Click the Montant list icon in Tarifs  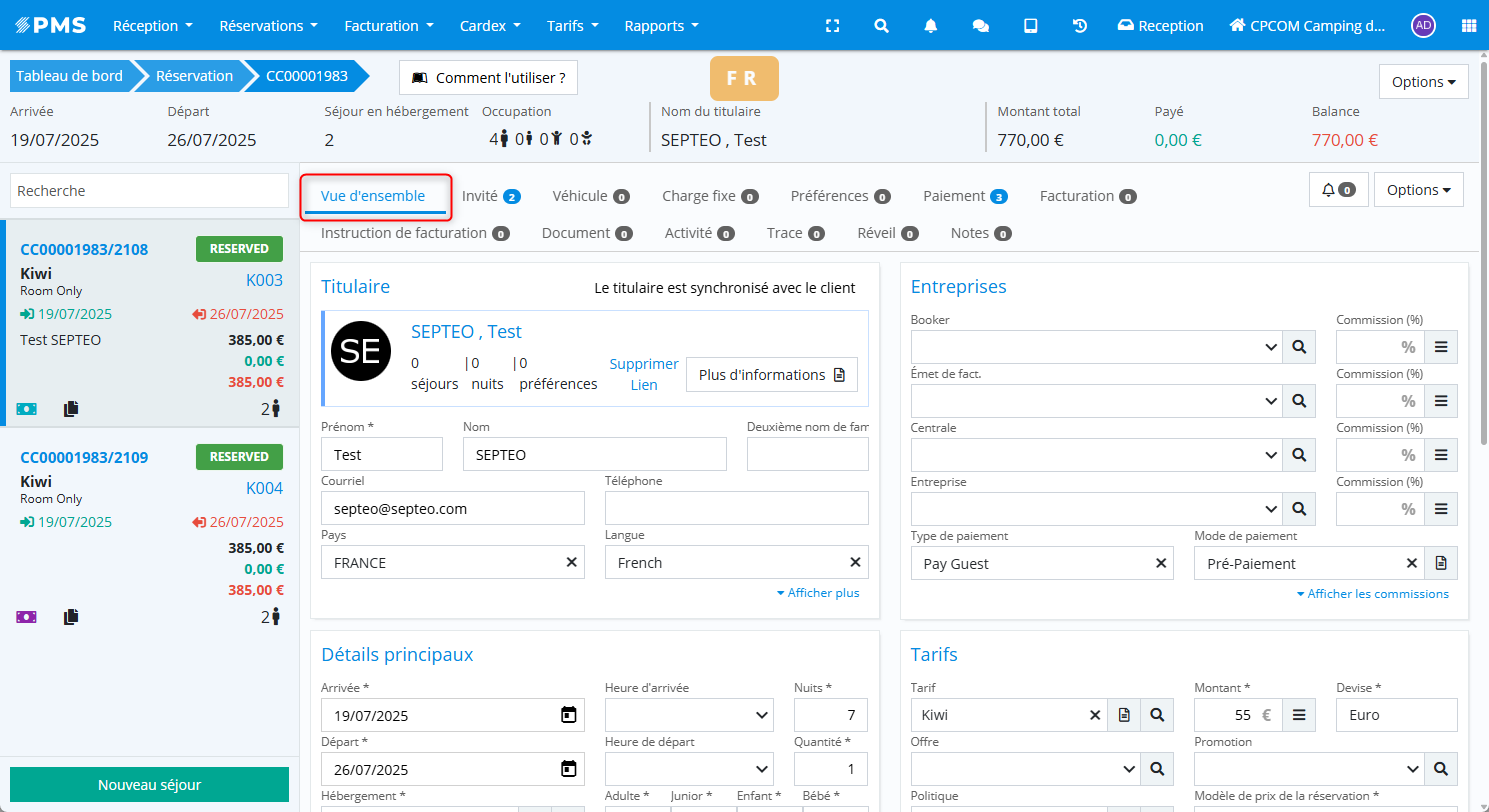(x=1299, y=715)
